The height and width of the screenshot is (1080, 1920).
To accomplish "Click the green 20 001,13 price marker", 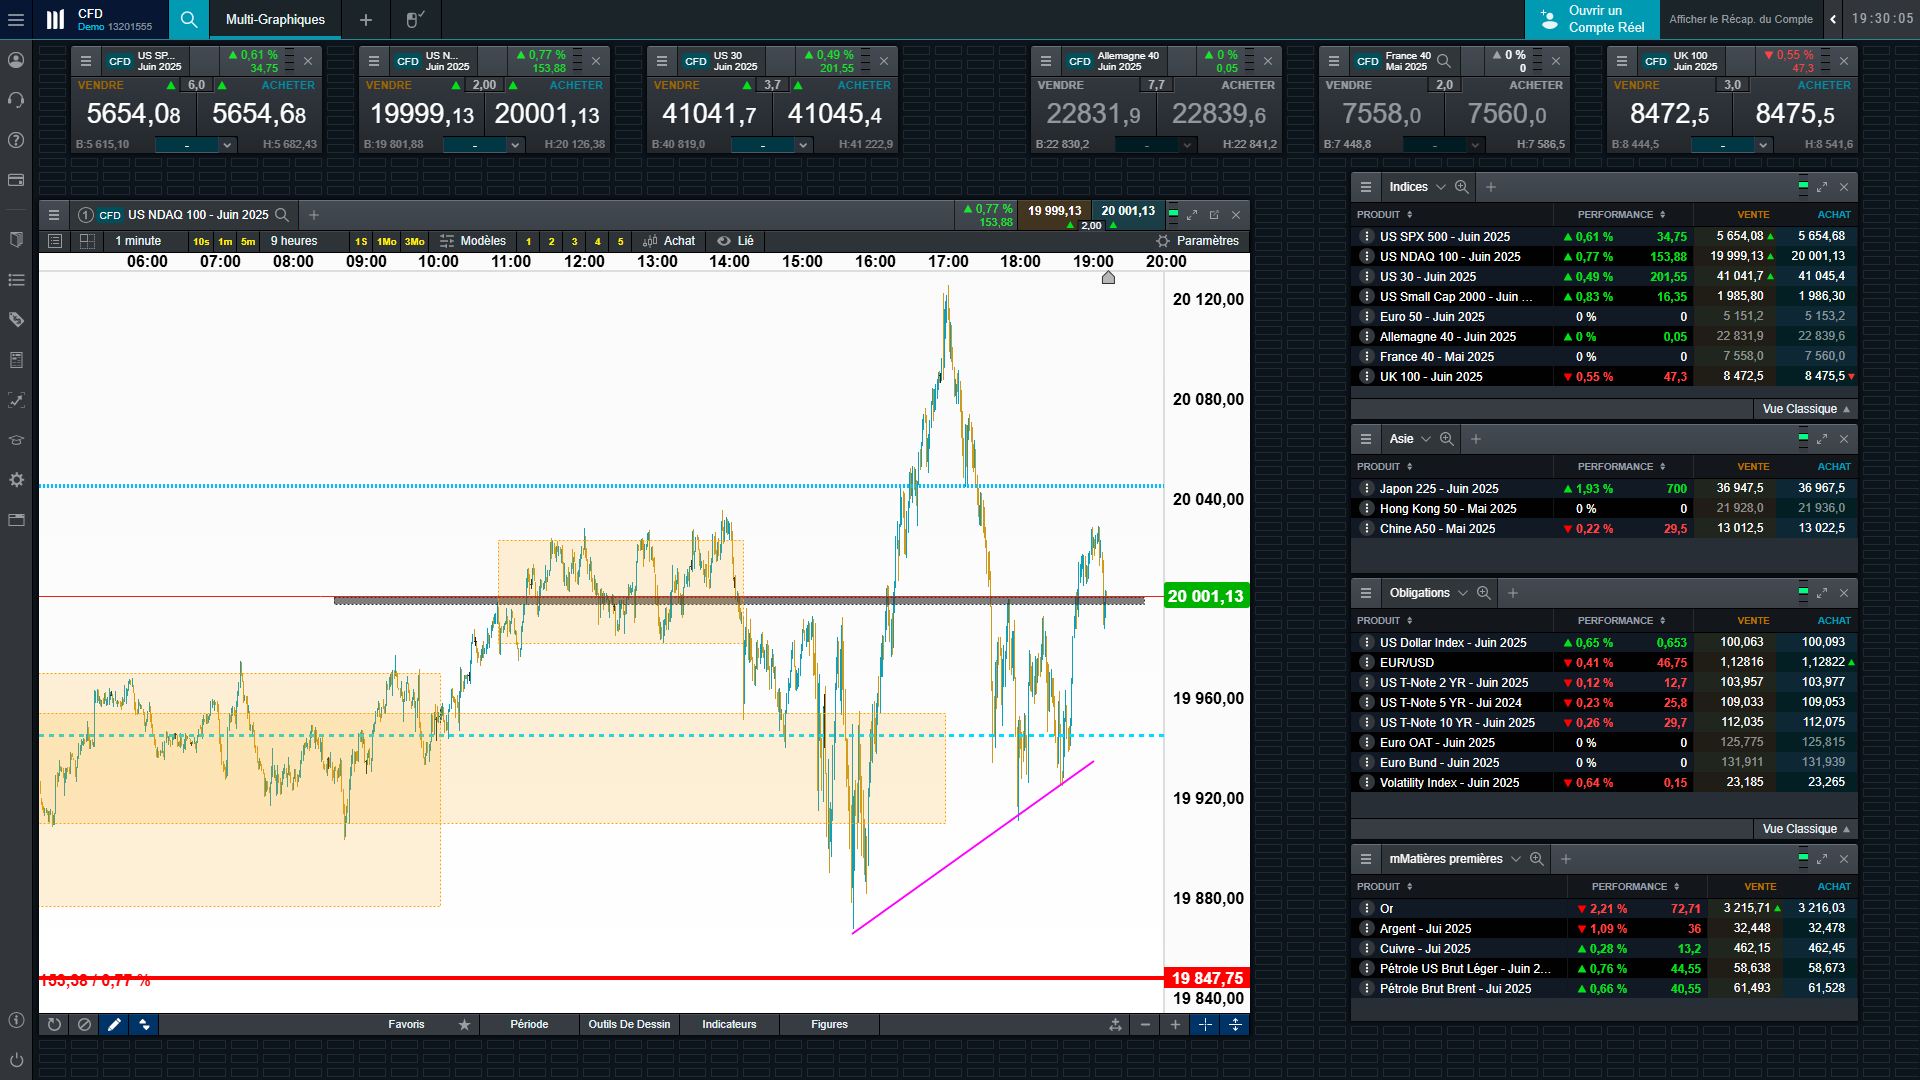I will (1205, 596).
